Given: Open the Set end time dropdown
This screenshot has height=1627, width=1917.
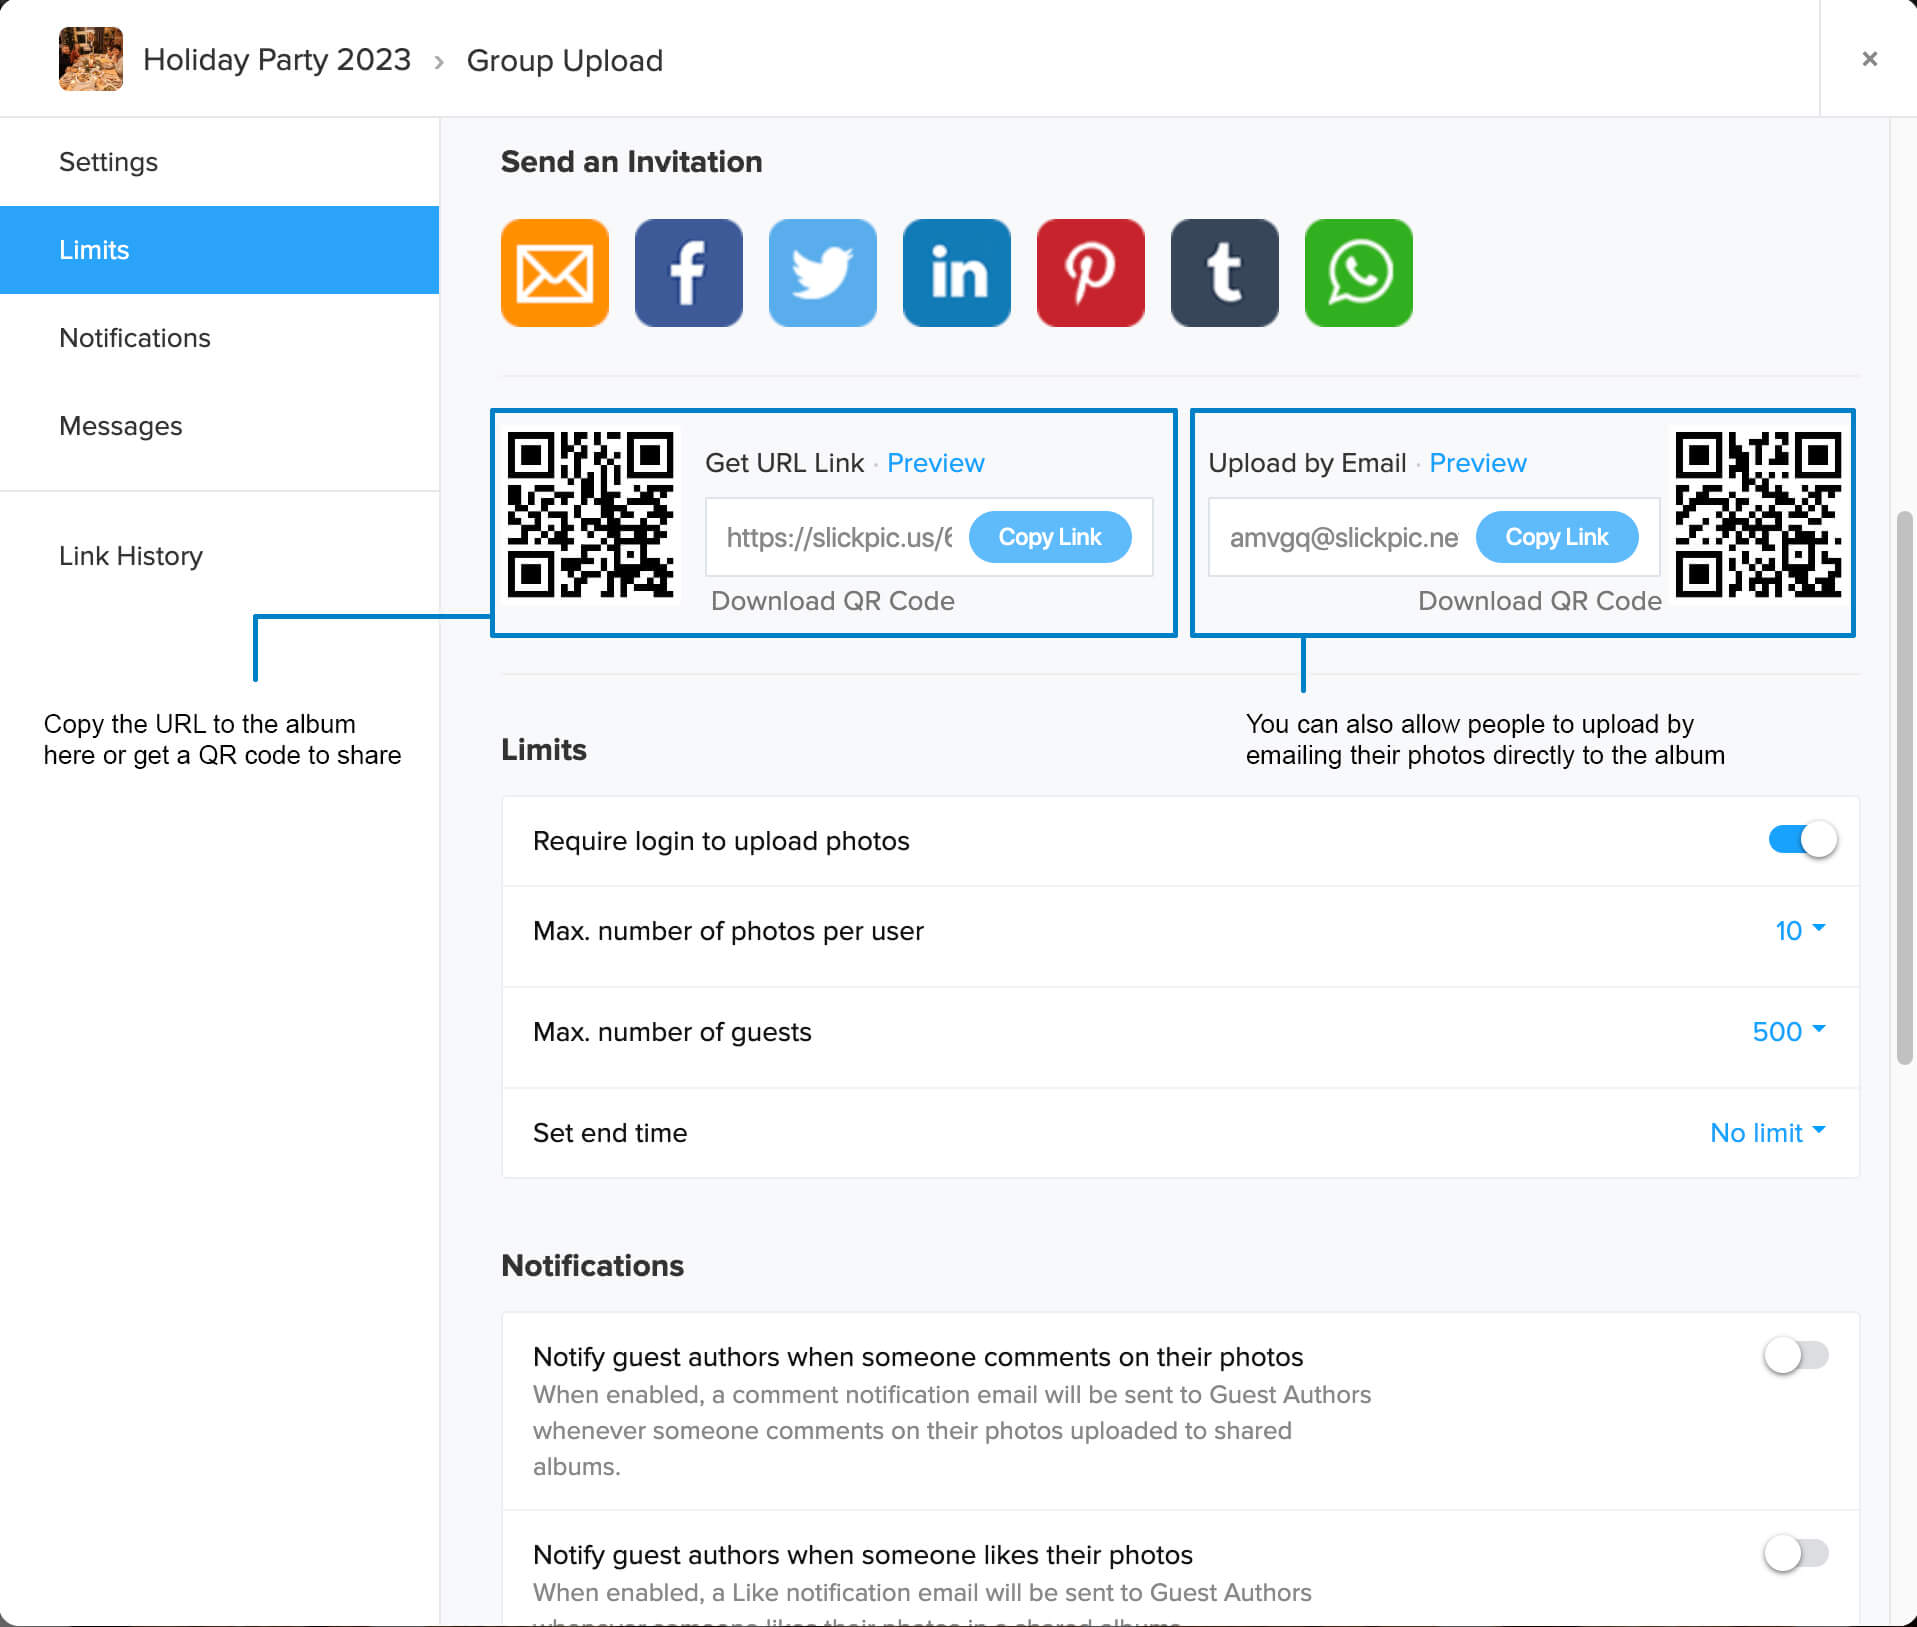Looking at the screenshot, I should tap(1767, 1133).
